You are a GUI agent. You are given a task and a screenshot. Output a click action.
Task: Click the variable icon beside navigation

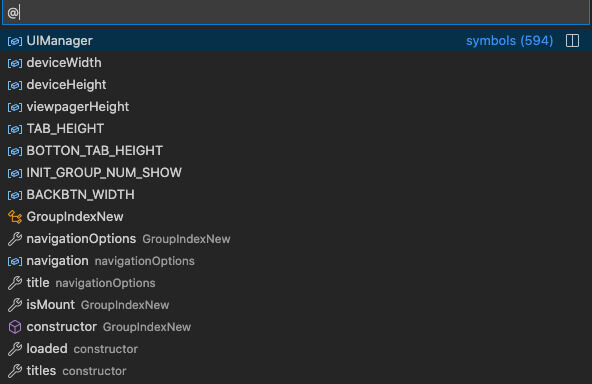[x=15, y=261]
